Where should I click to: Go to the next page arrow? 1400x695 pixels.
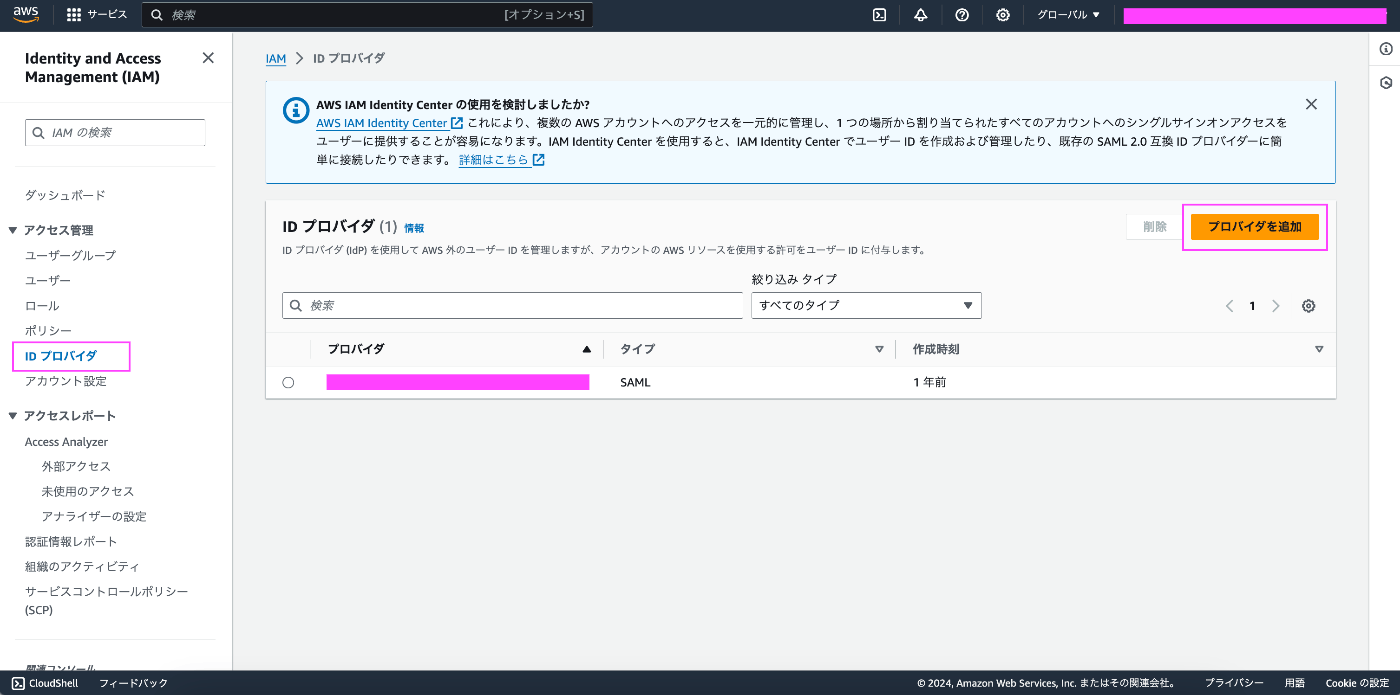[1276, 306]
